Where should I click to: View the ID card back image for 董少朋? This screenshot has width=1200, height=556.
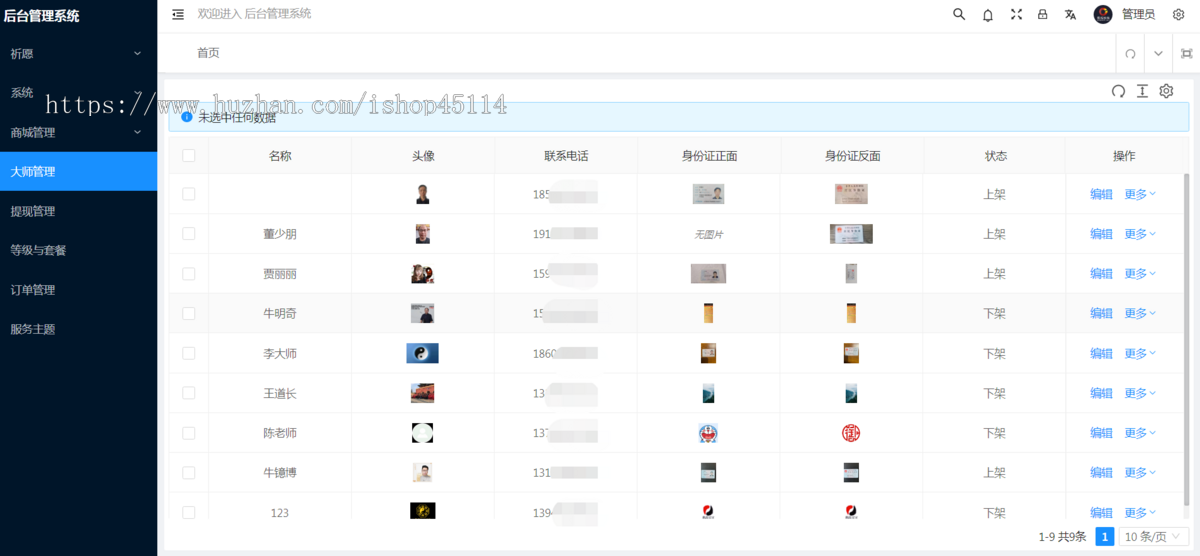click(x=851, y=234)
